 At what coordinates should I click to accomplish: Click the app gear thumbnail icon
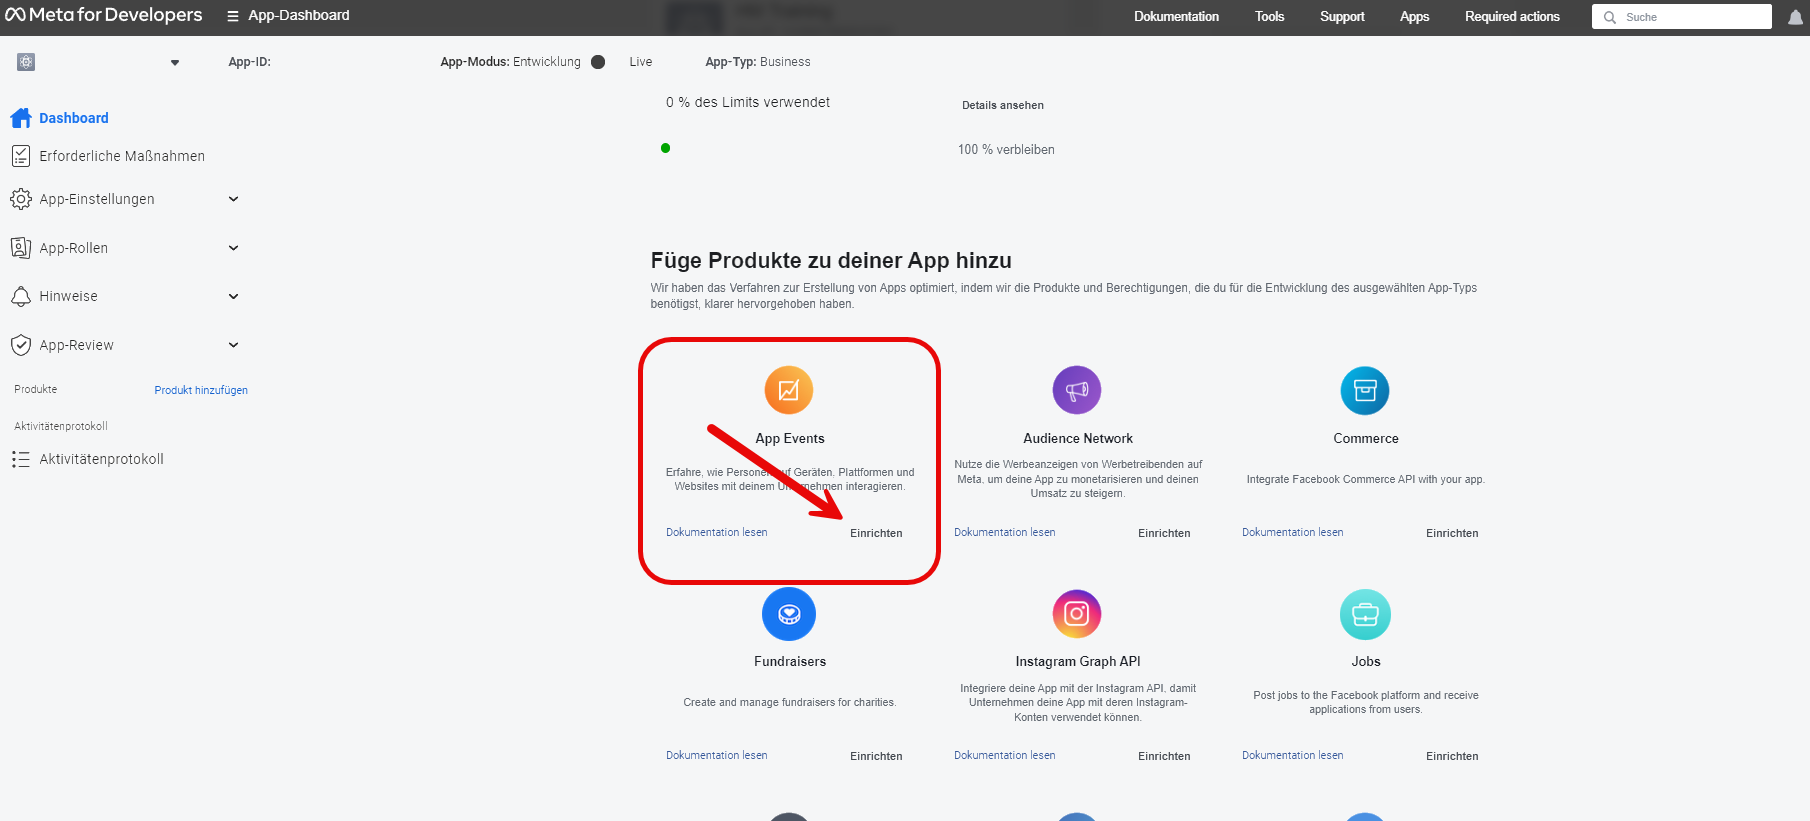26,62
